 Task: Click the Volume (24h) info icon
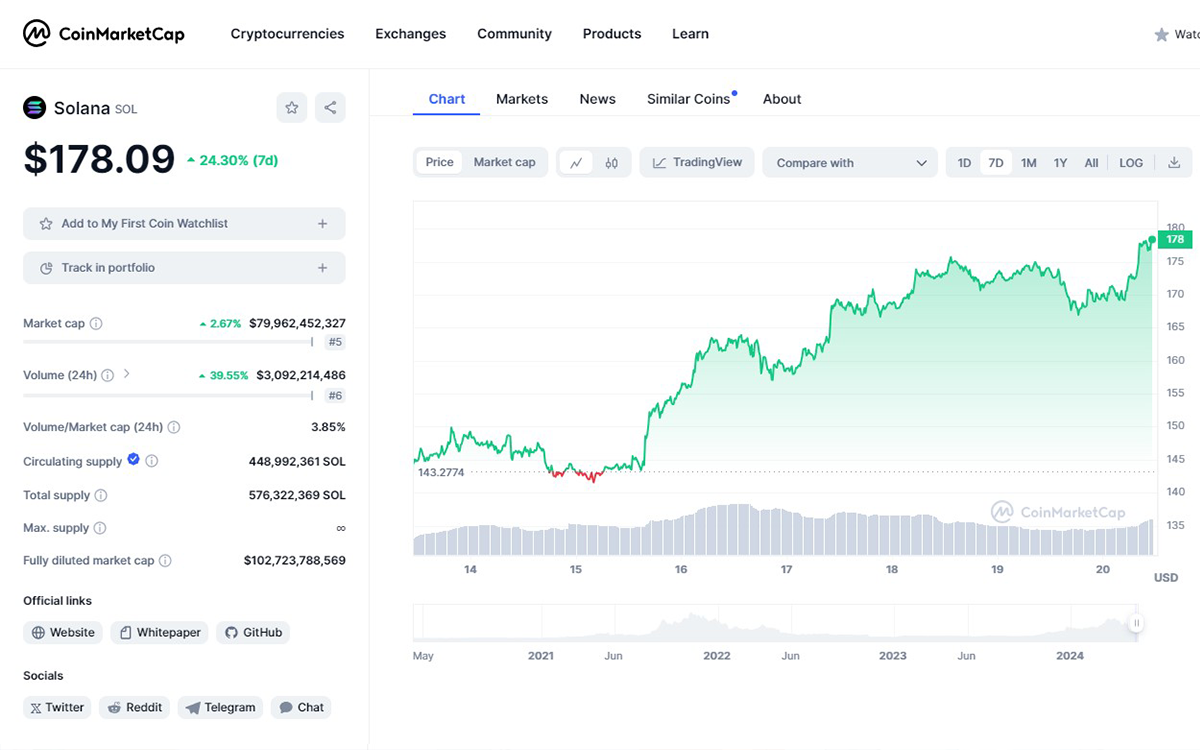pyautogui.click(x=108, y=376)
